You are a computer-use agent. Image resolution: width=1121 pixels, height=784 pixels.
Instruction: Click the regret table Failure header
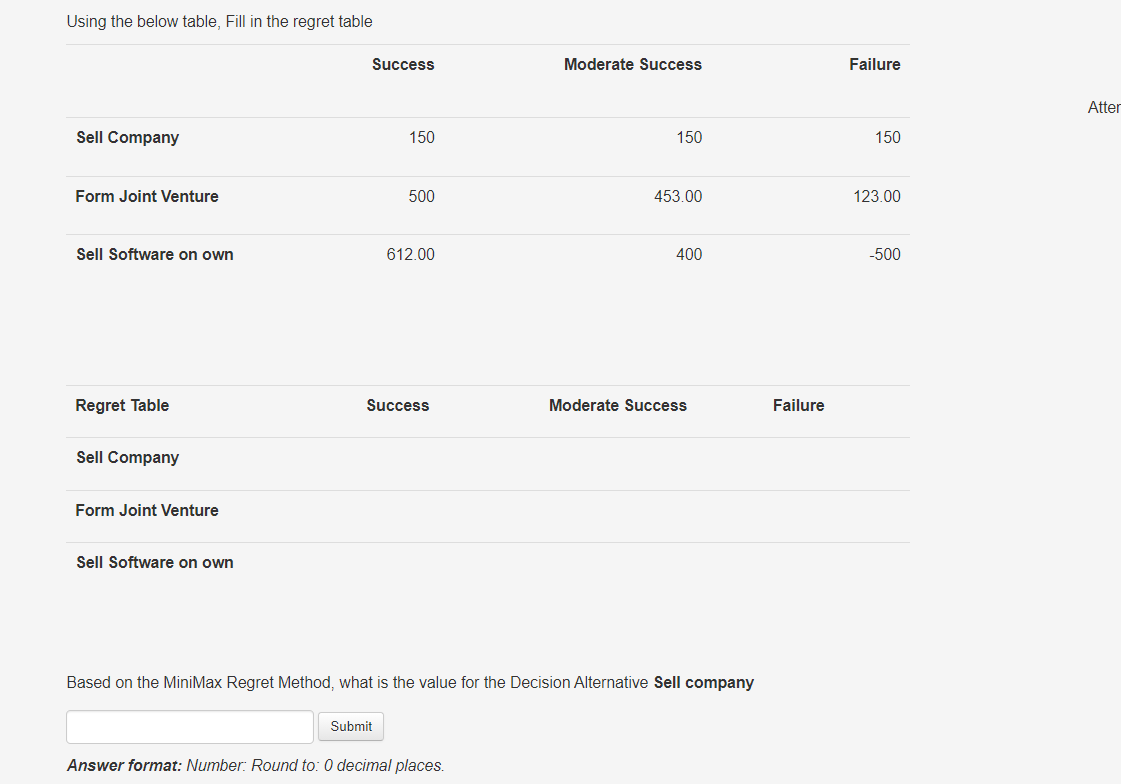pyautogui.click(x=799, y=405)
